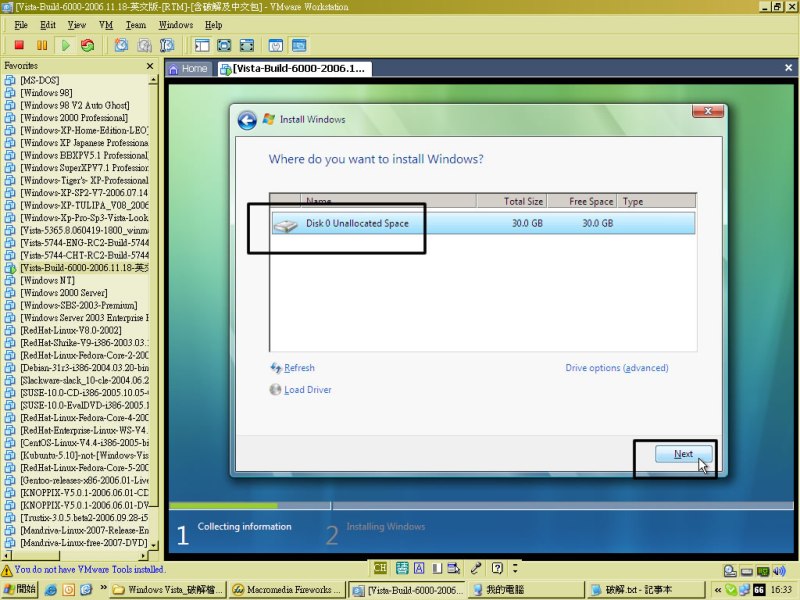This screenshot has width=800, height=600.
Task: Click the green Power On play icon
Action: point(65,45)
